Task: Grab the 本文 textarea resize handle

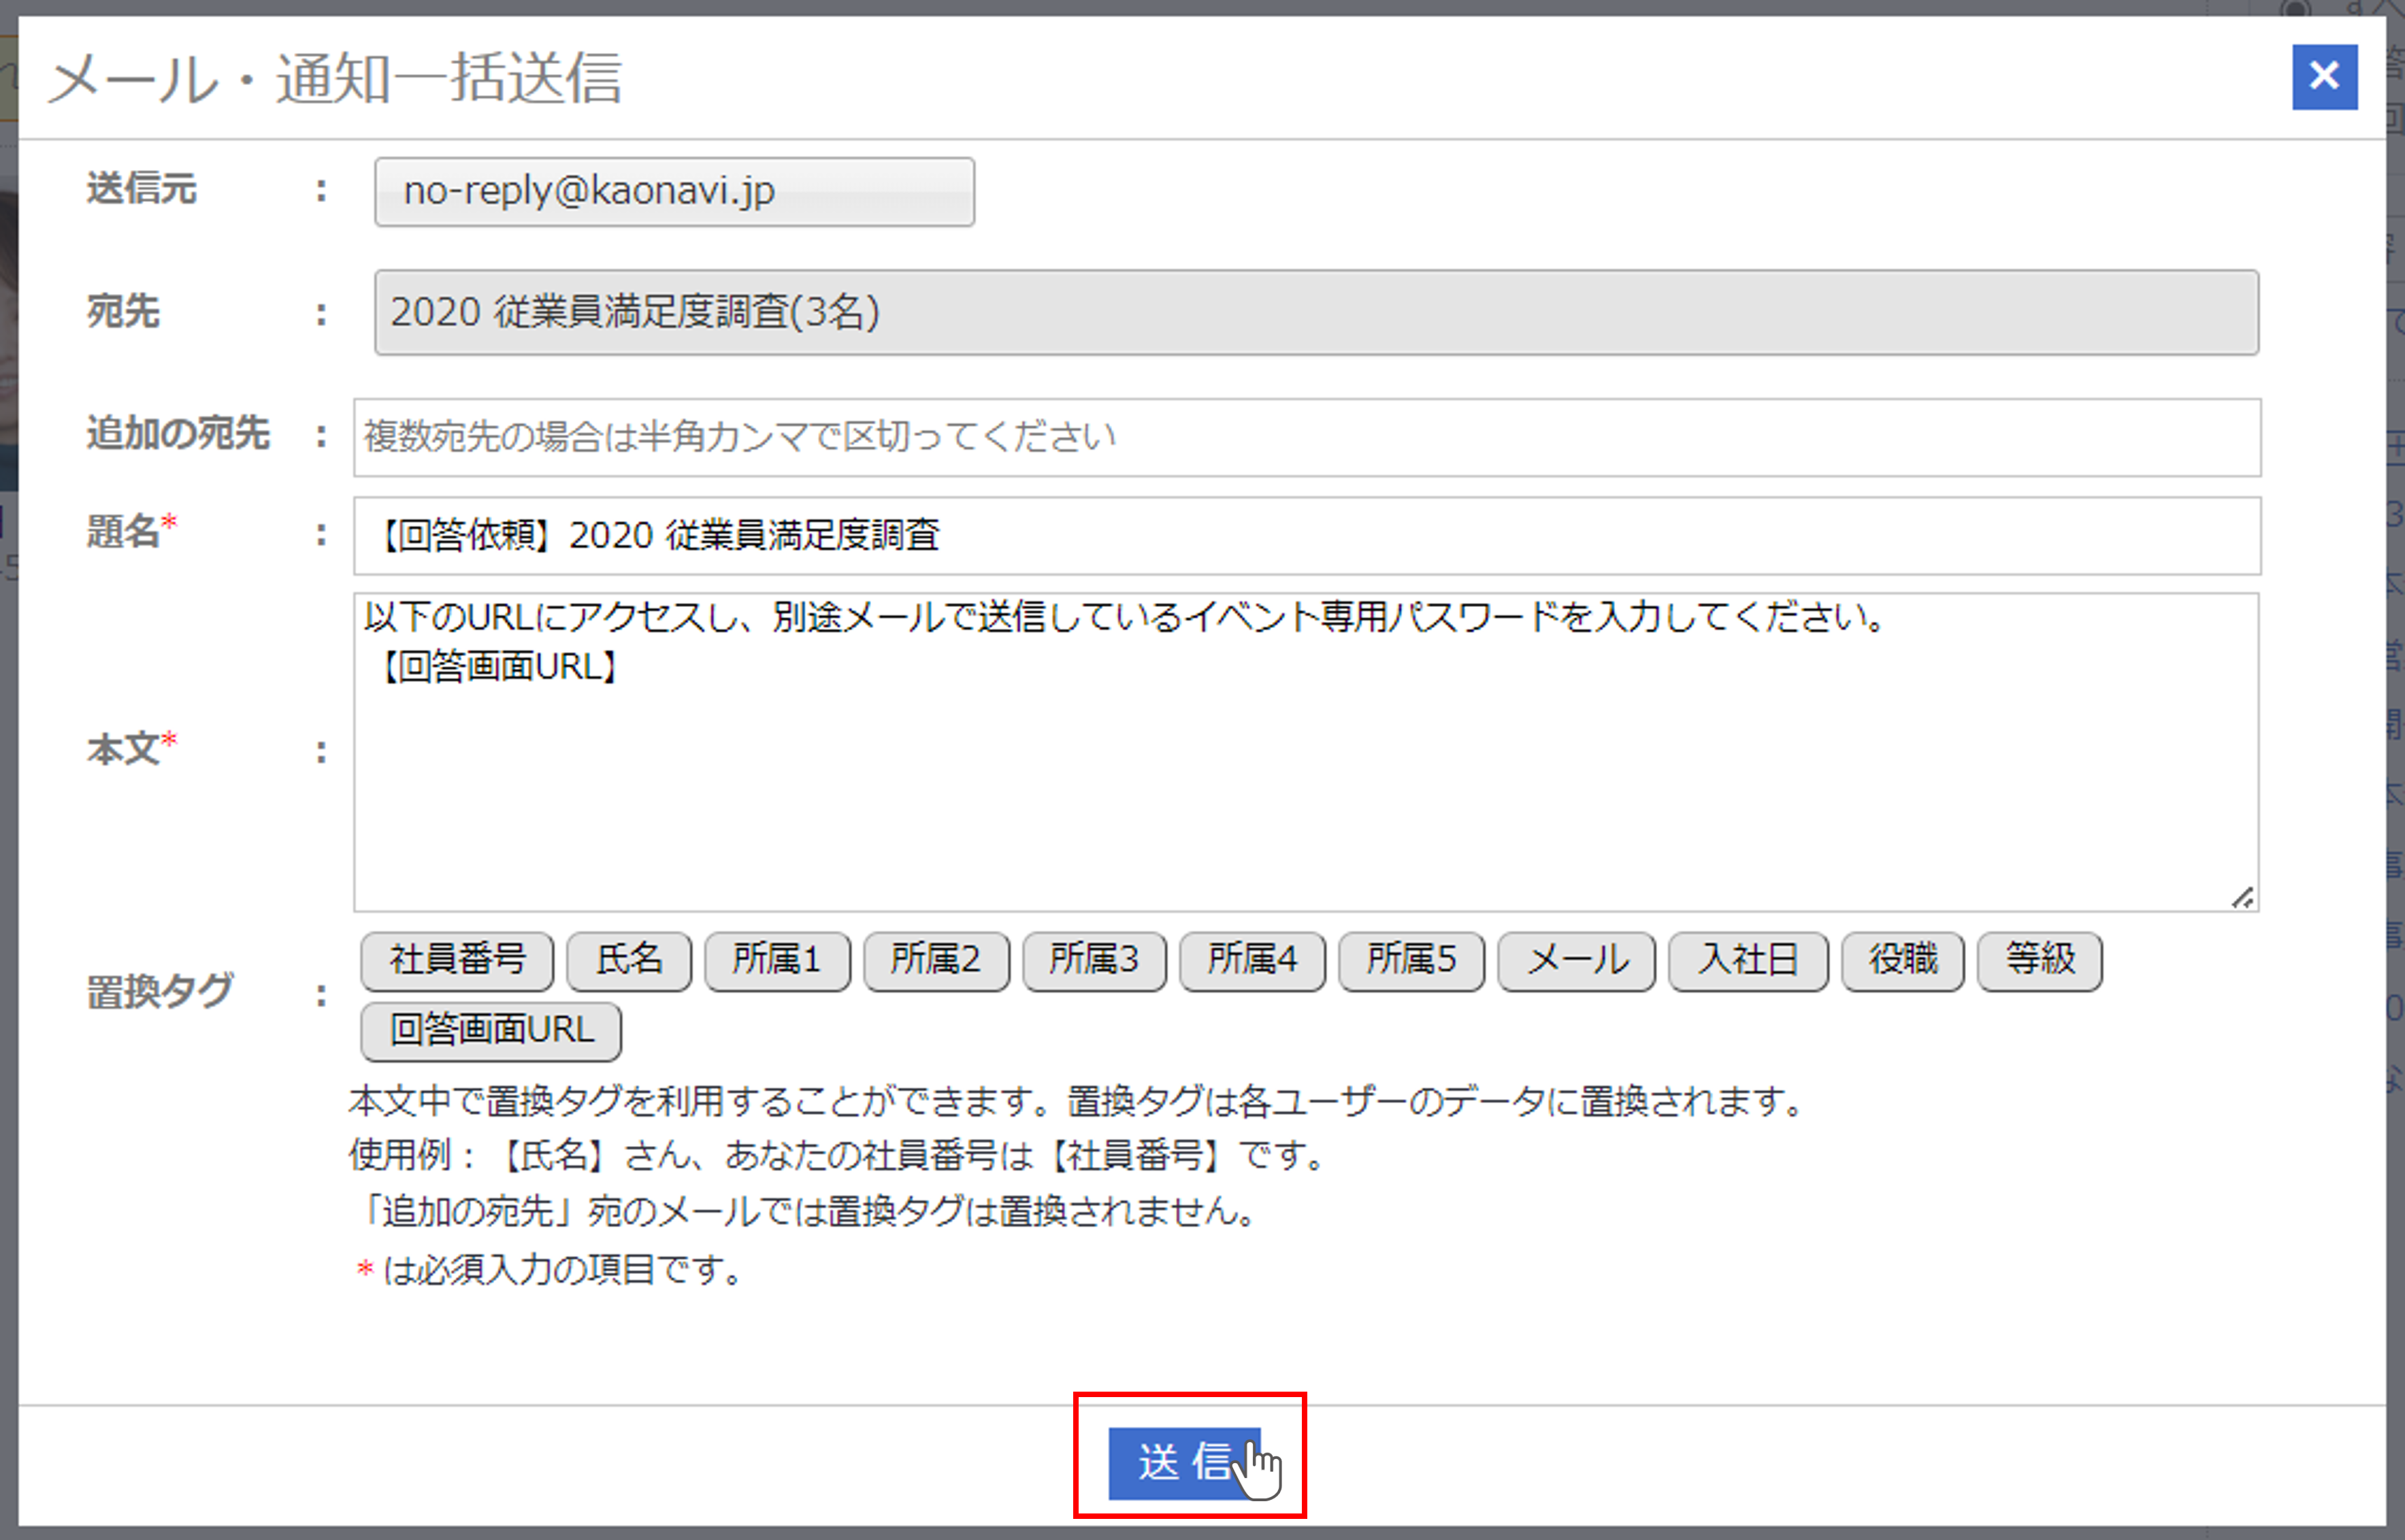Action: coord(2242,898)
